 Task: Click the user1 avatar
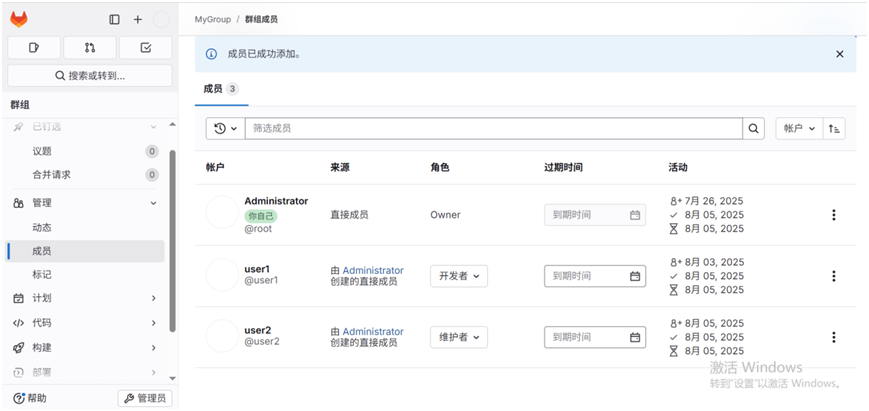[222, 275]
